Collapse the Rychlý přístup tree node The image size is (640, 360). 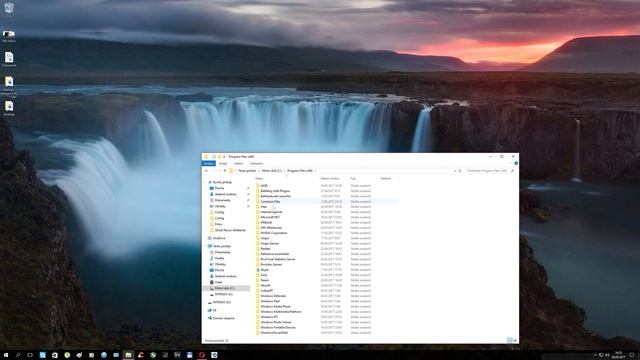pos(205,182)
